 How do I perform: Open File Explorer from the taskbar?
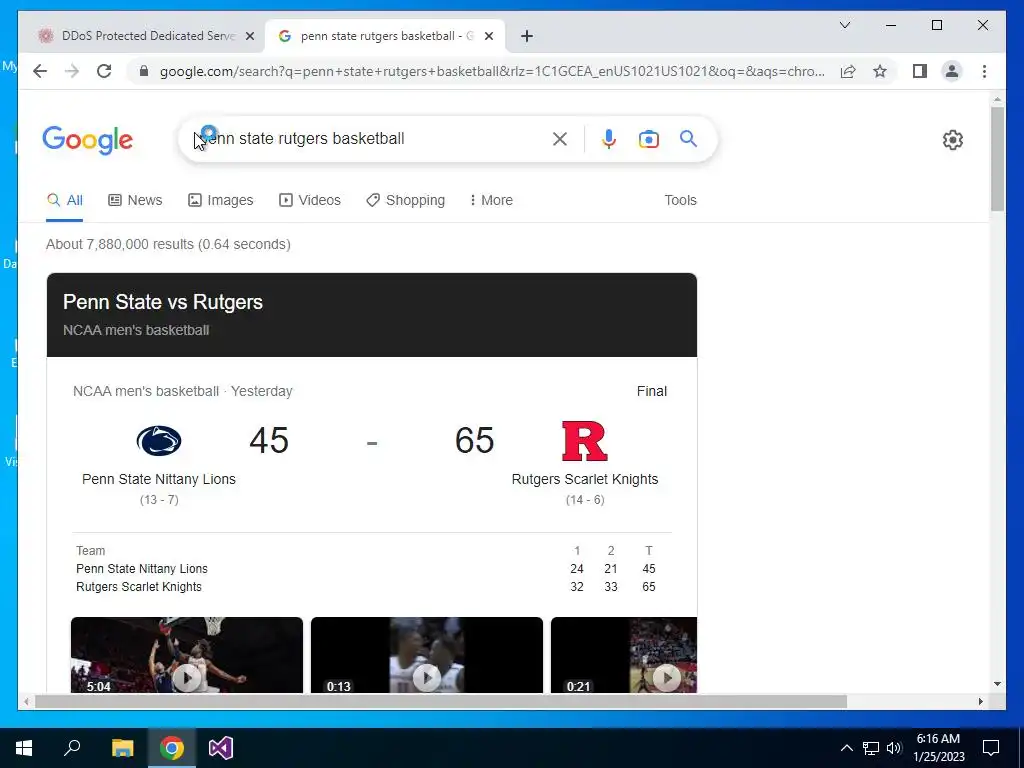pyautogui.click(x=123, y=748)
